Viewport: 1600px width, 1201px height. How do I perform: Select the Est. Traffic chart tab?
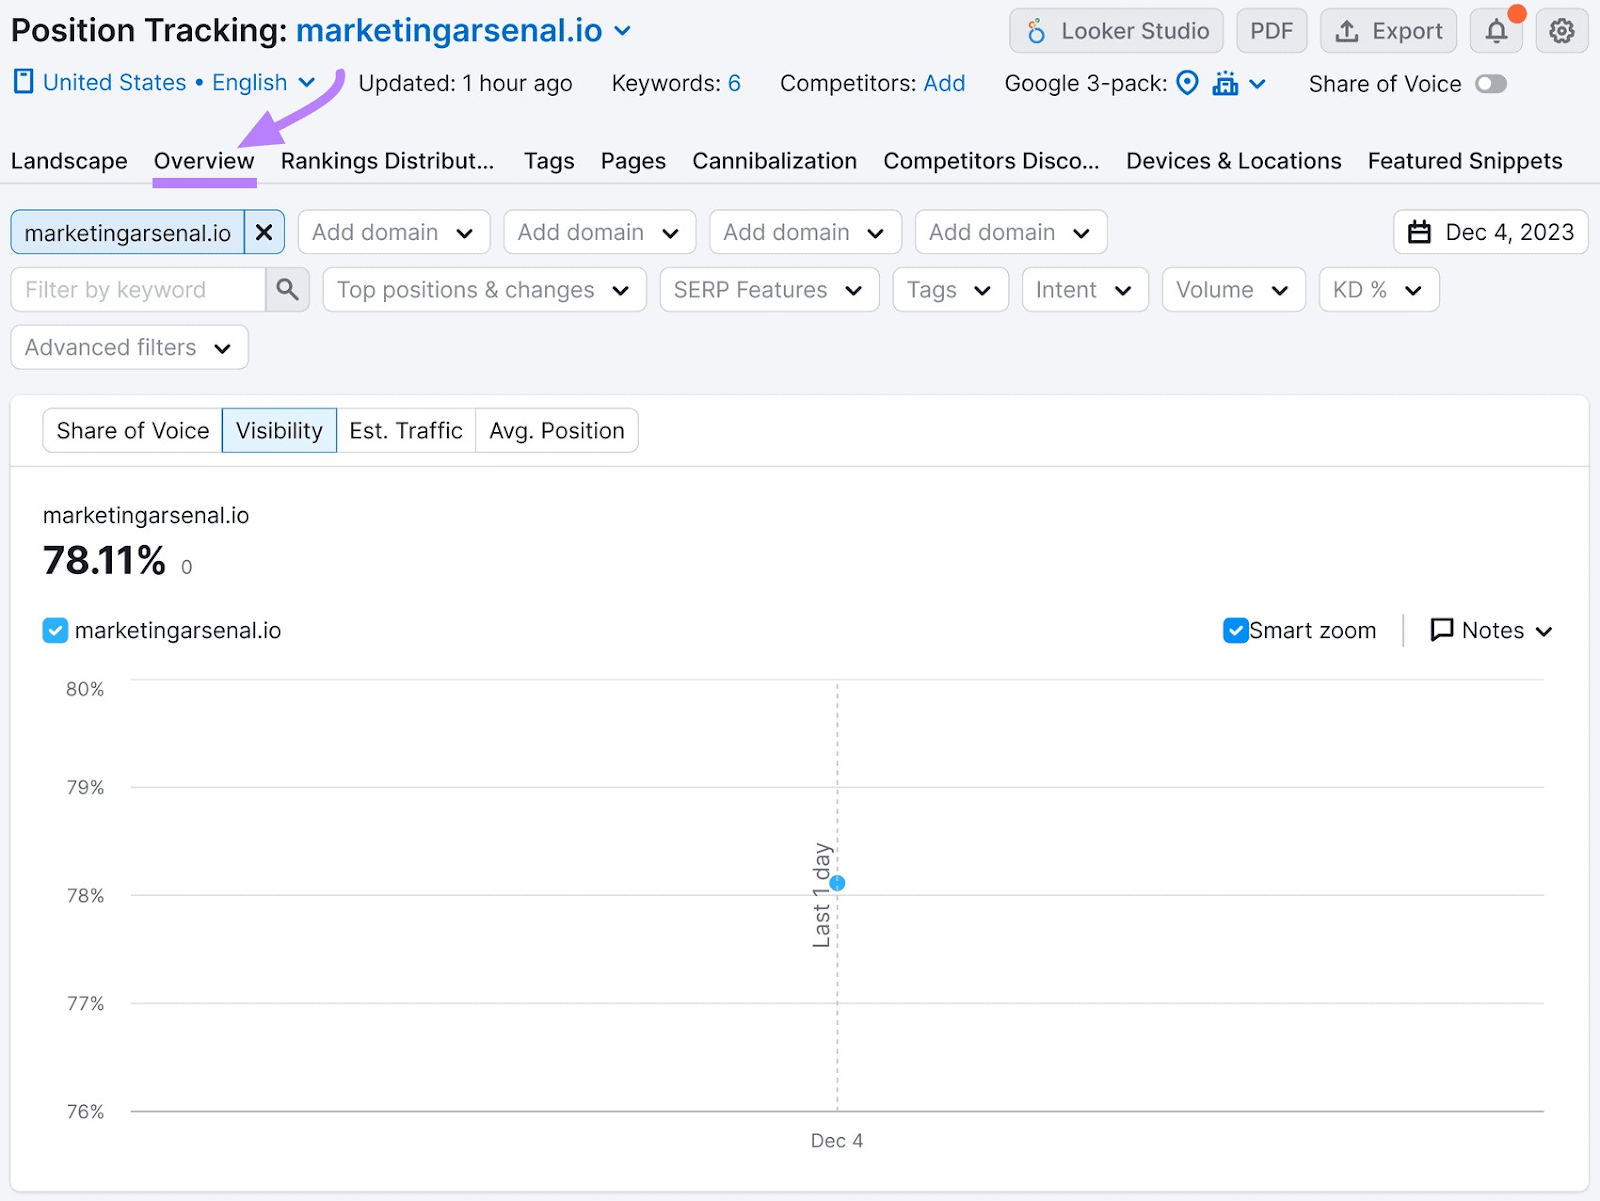[x=405, y=430]
